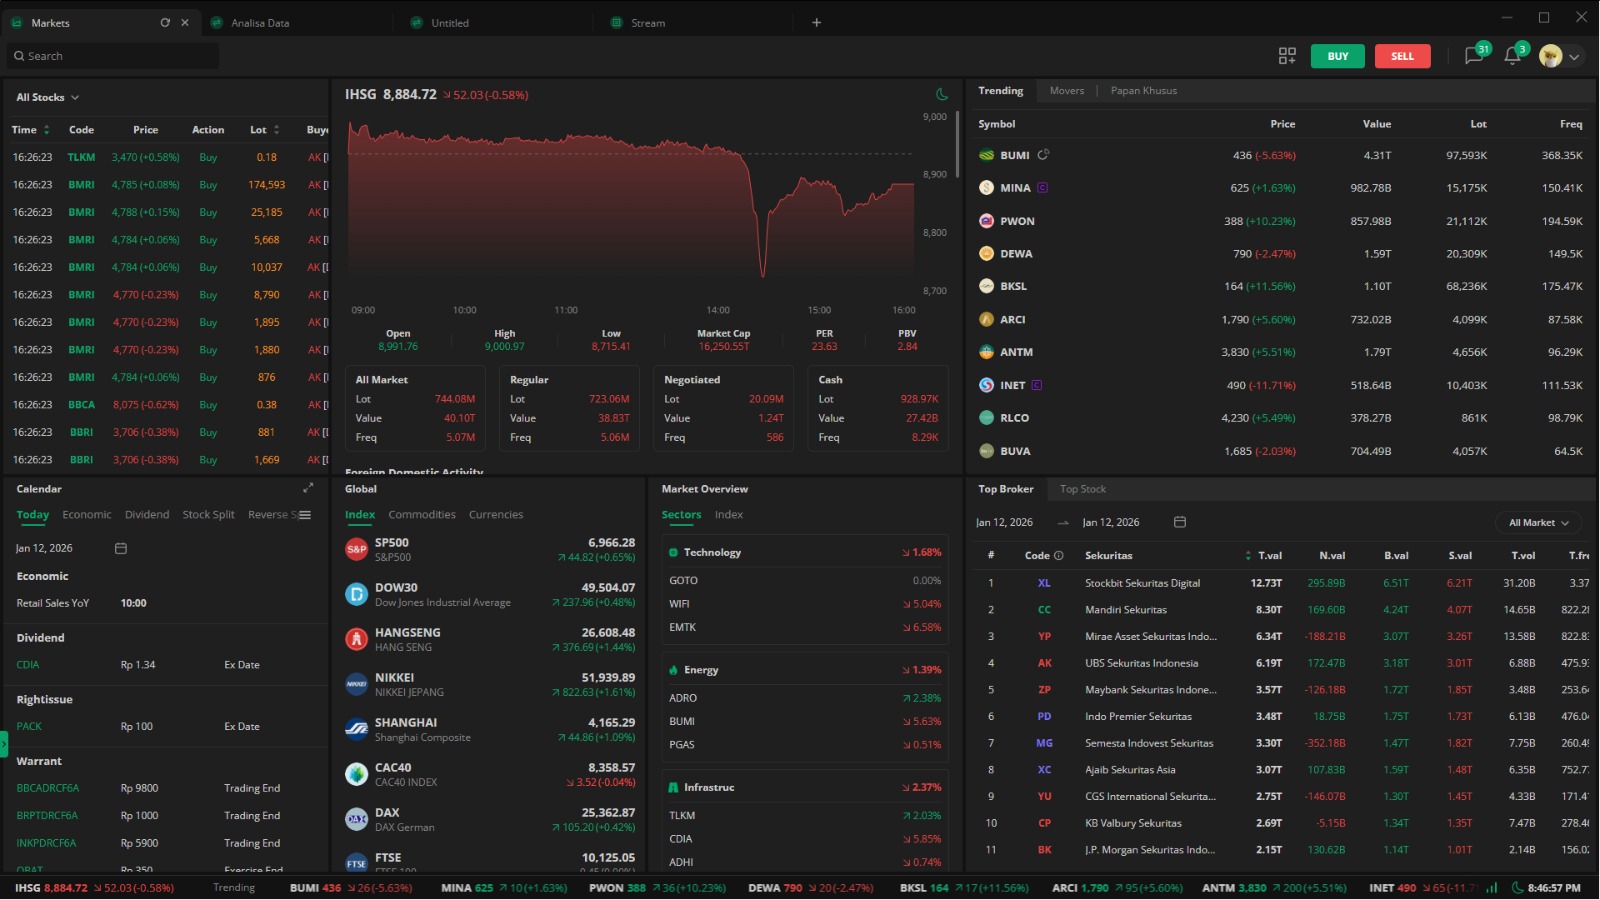Open the Calendar tabs hamburger menu
This screenshot has width=1600, height=900.
tap(305, 515)
